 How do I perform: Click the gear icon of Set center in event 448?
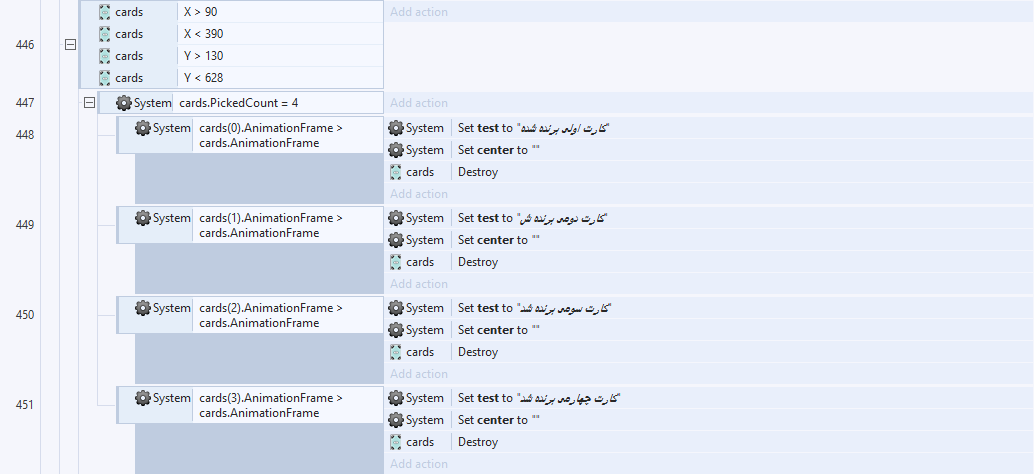(396, 150)
